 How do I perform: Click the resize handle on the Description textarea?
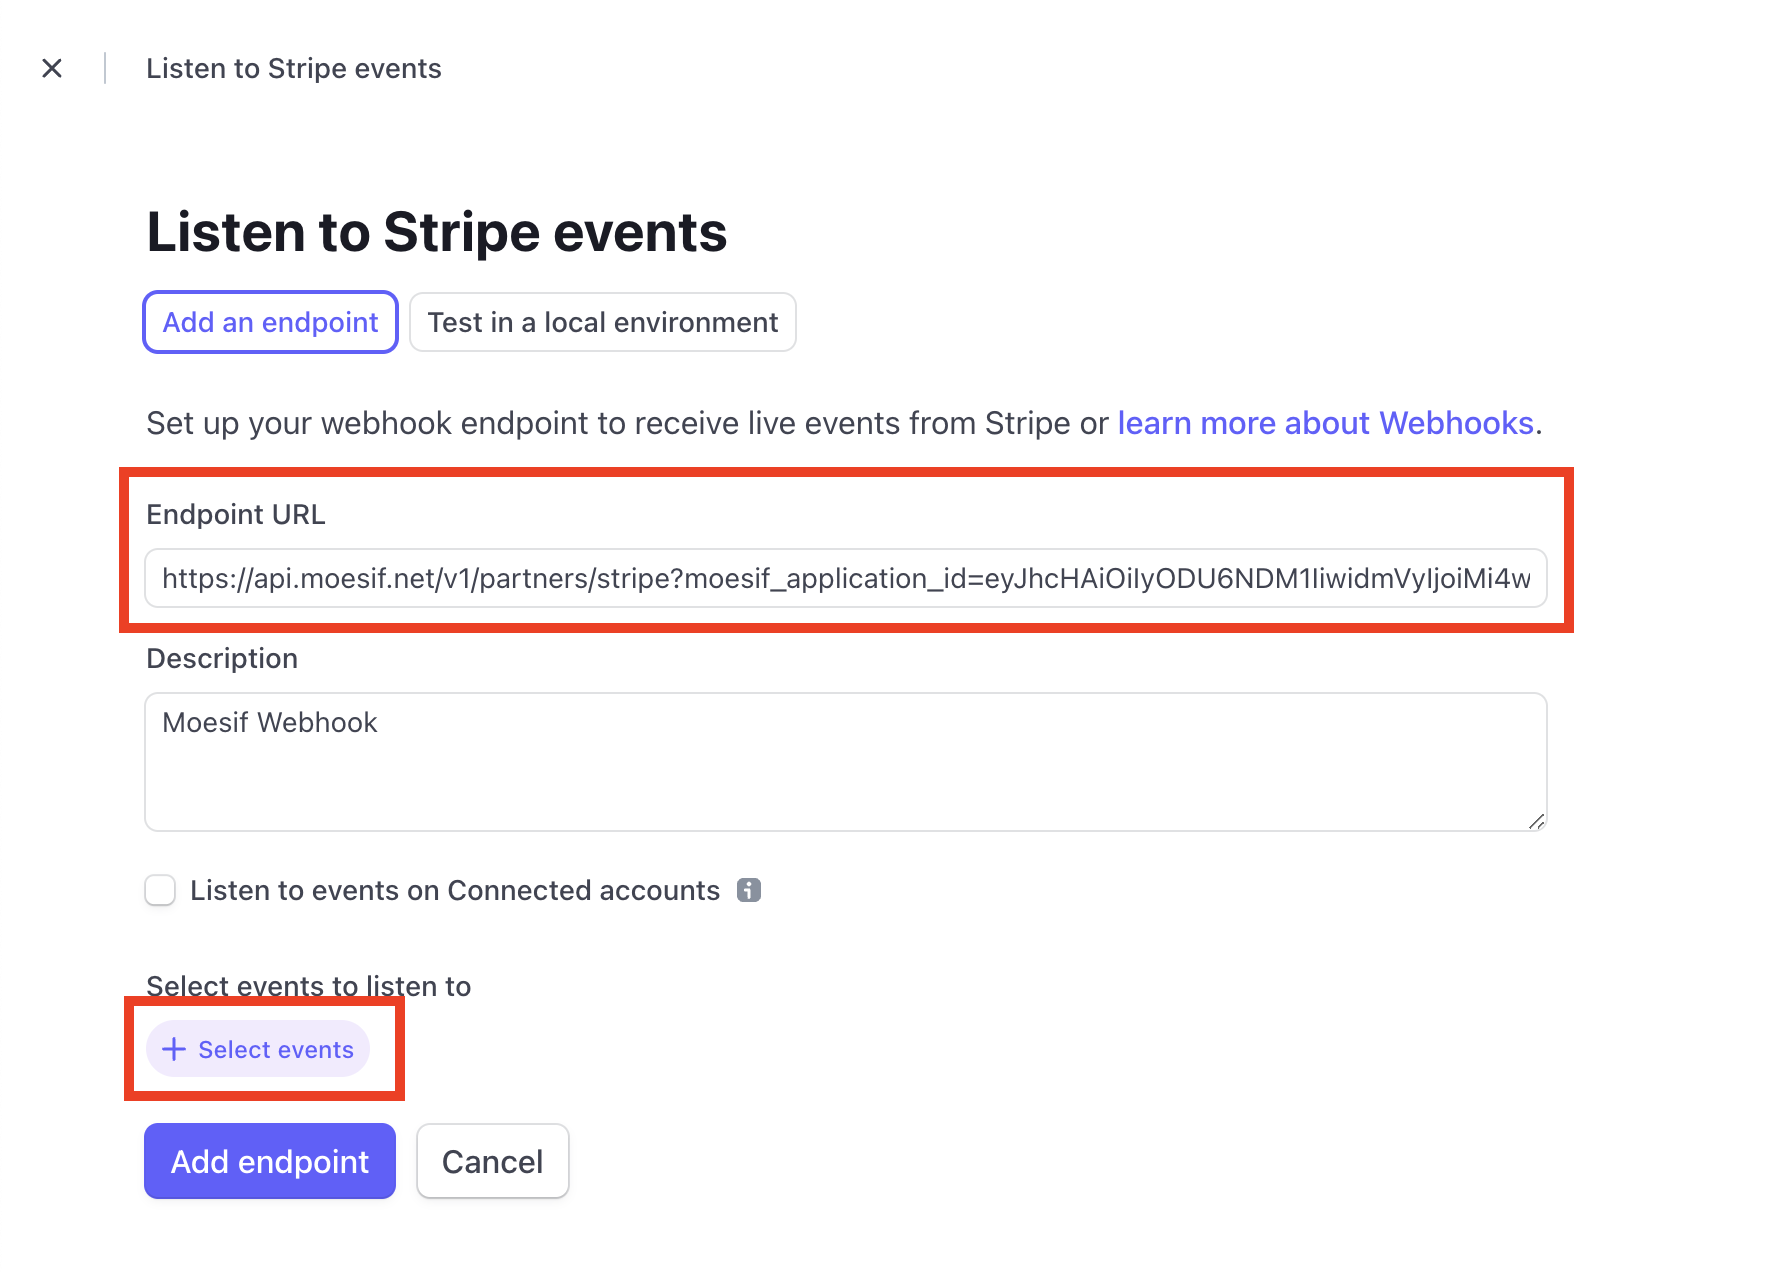pos(1535,820)
